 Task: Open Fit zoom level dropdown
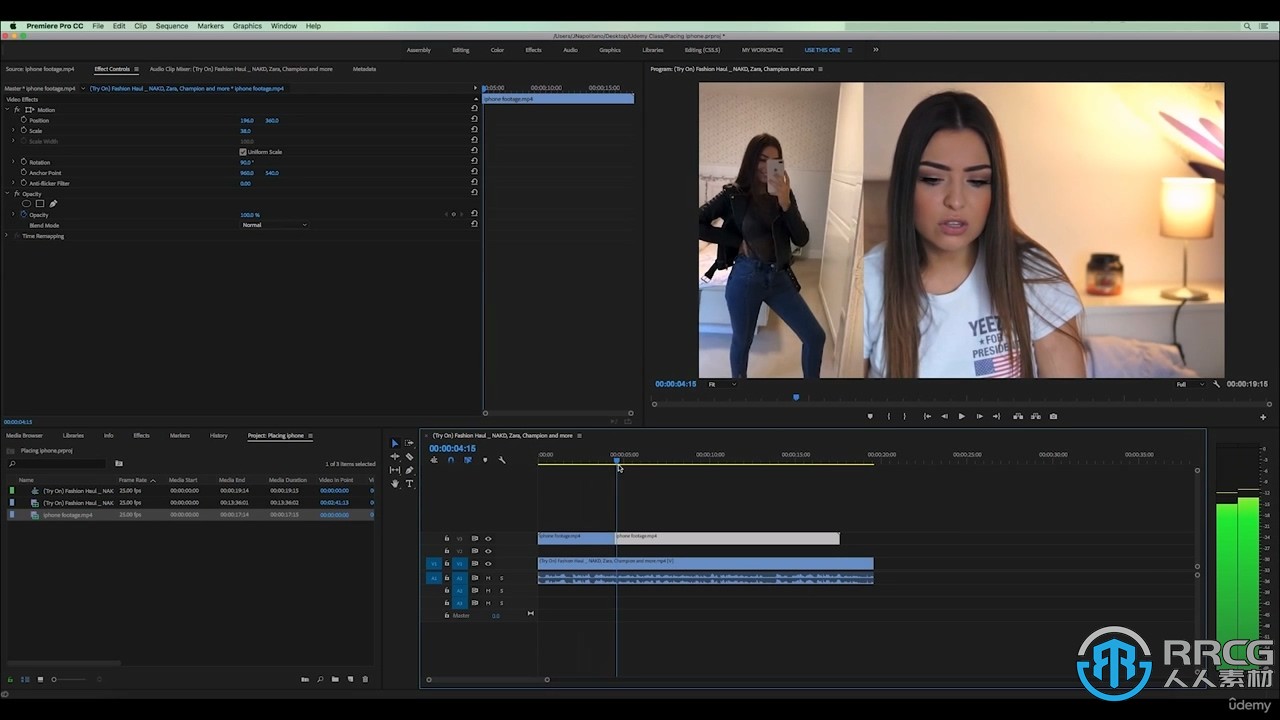pyautogui.click(x=721, y=384)
